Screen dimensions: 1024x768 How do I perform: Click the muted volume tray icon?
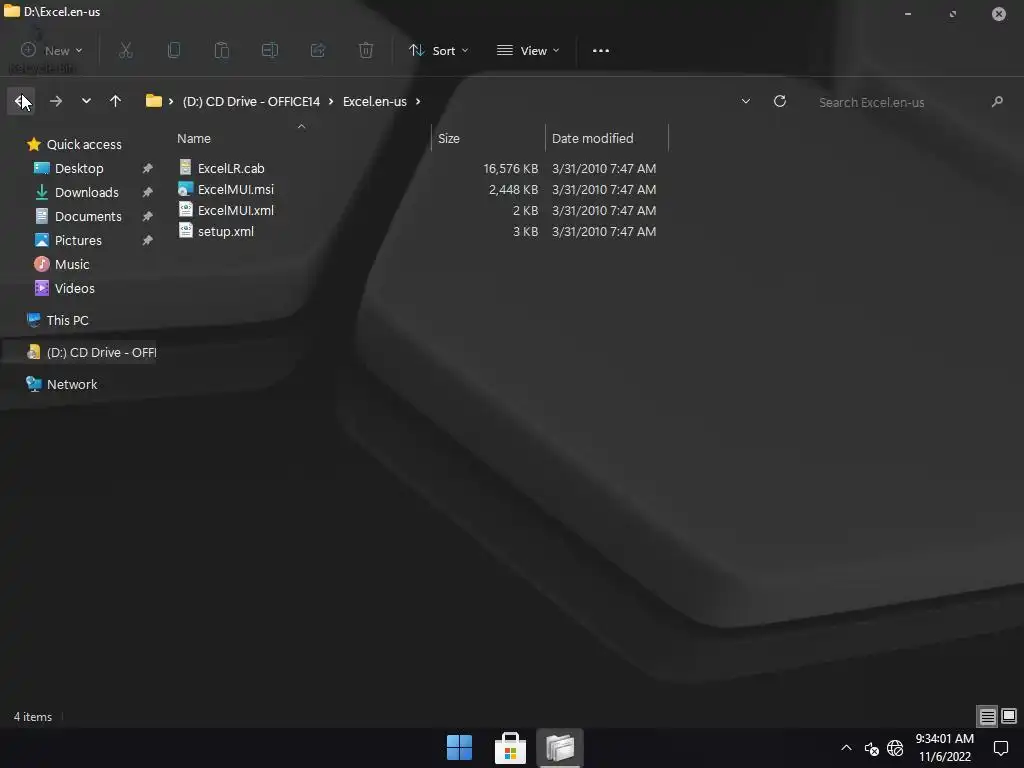pos(871,748)
